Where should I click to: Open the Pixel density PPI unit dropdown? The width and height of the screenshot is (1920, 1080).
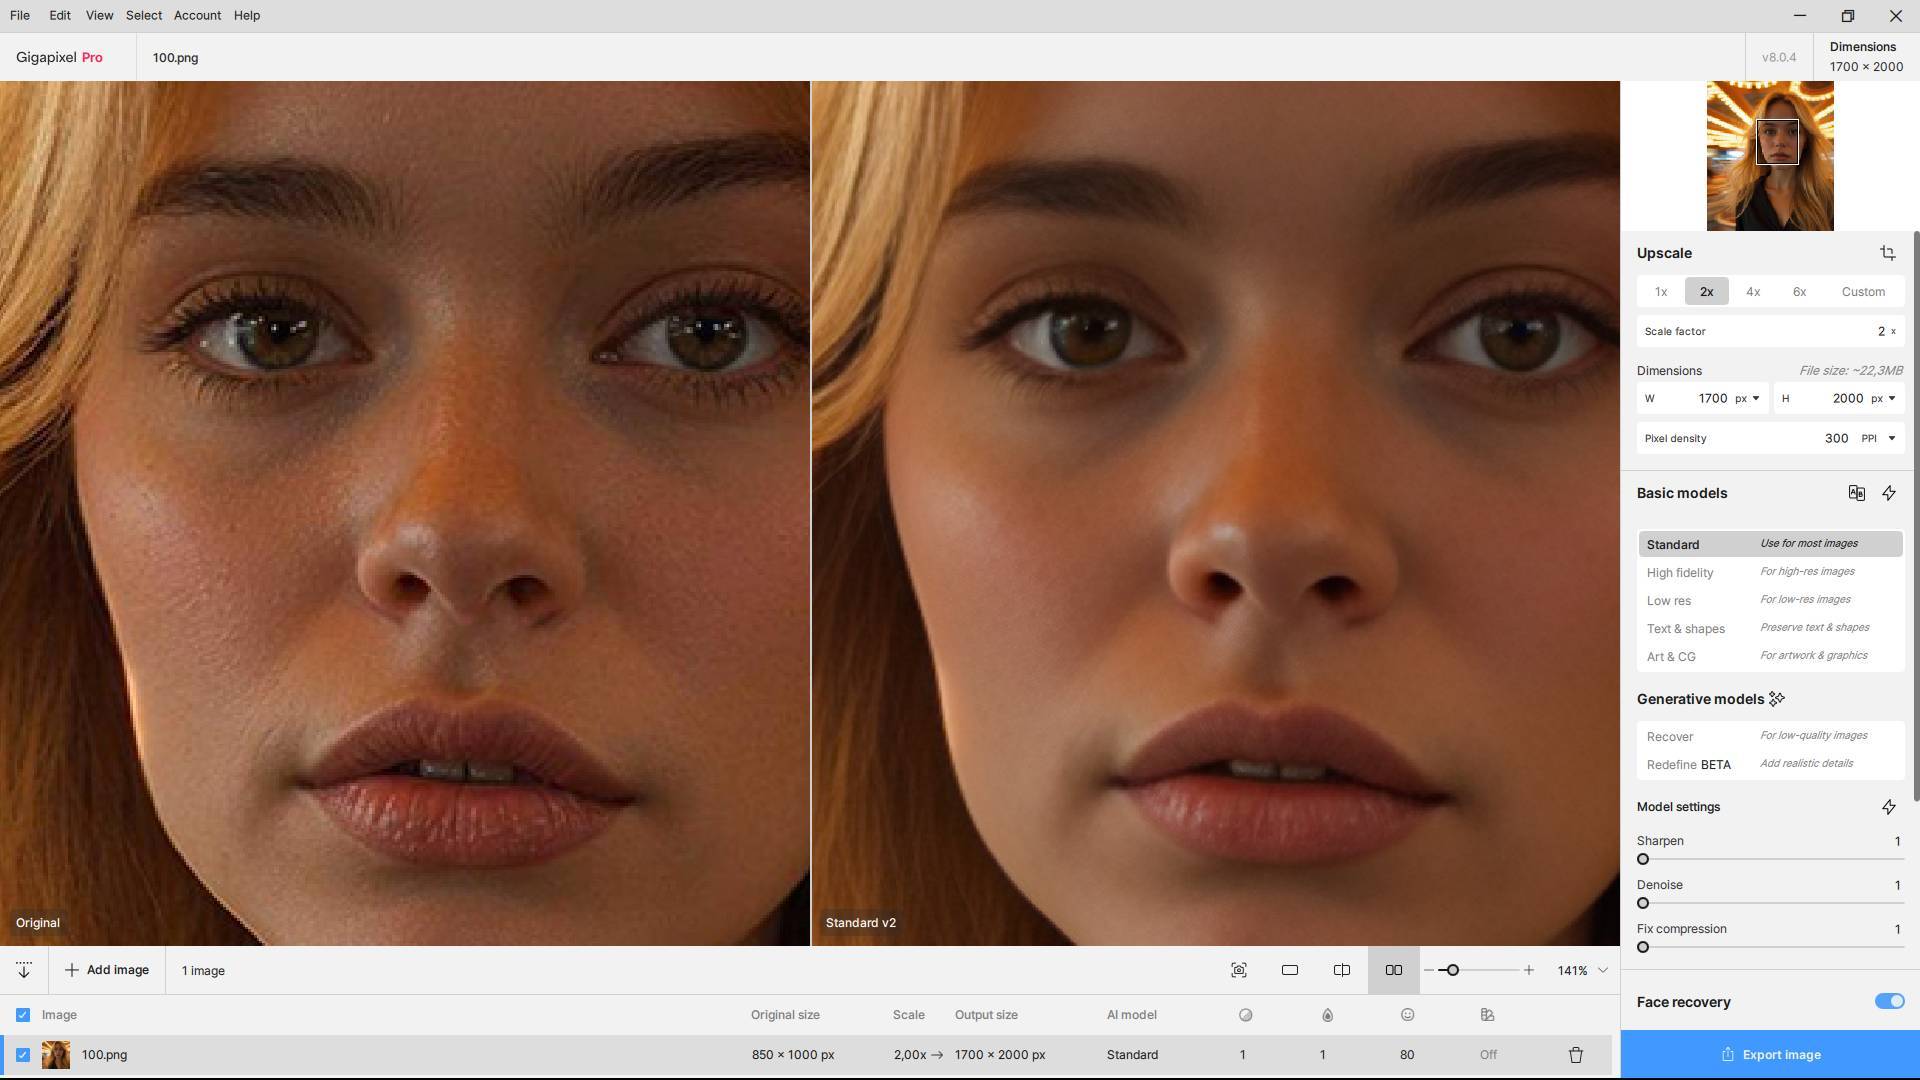click(1891, 438)
